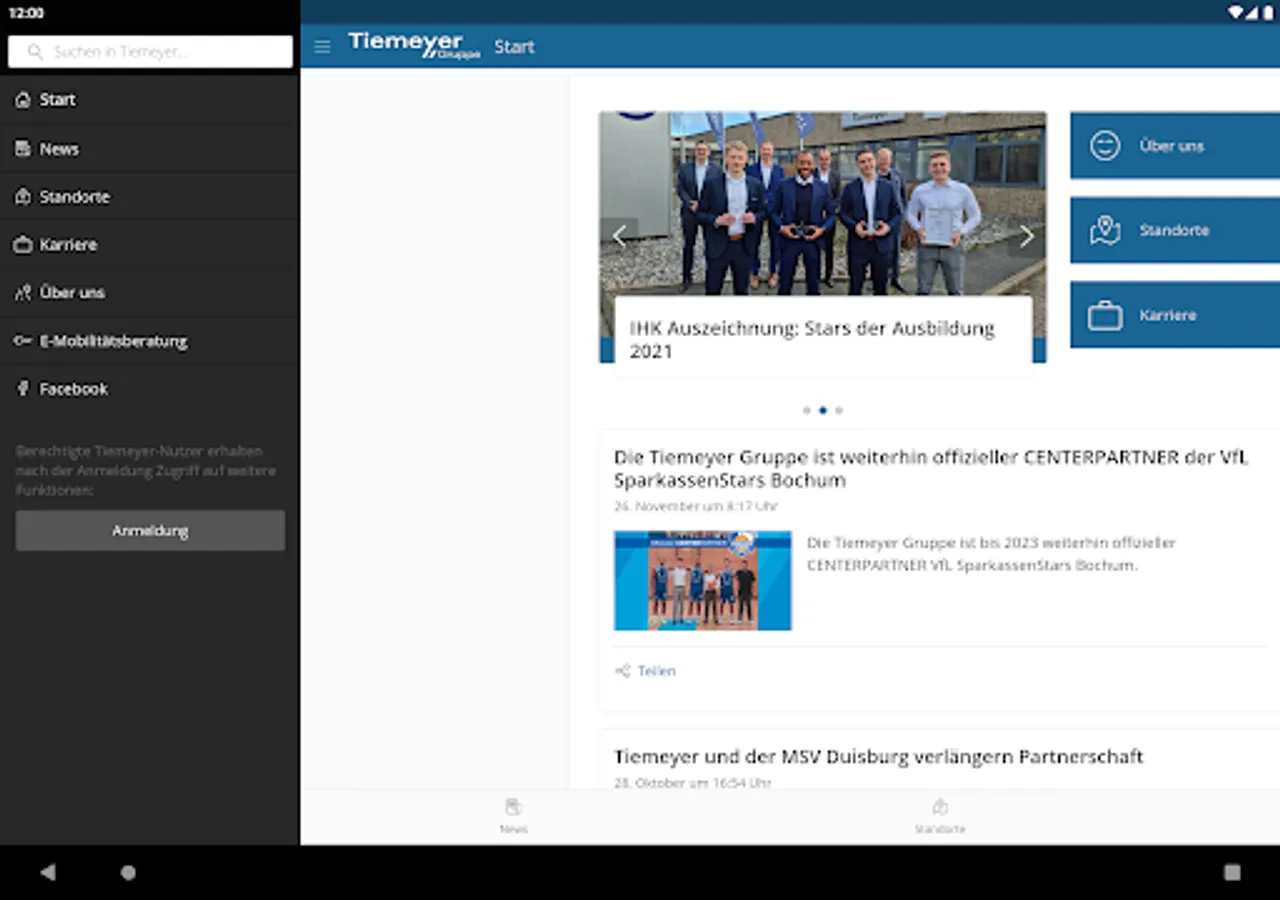Screen dimensions: 1280x900
Task: Open the CENTERPARTNER VfL SparkassenStars article headline
Action: point(932,468)
